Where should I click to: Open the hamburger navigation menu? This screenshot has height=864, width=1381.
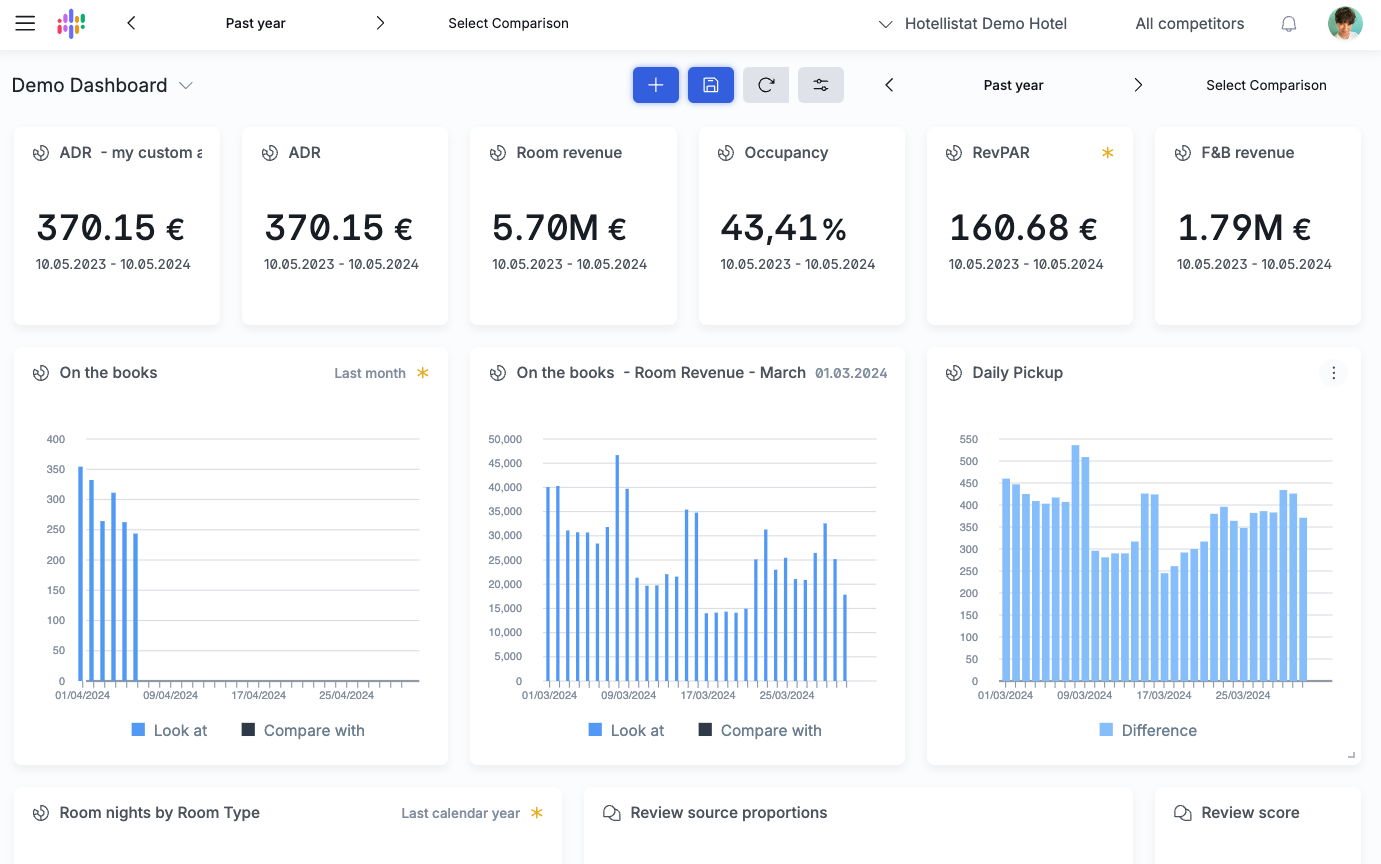point(25,23)
